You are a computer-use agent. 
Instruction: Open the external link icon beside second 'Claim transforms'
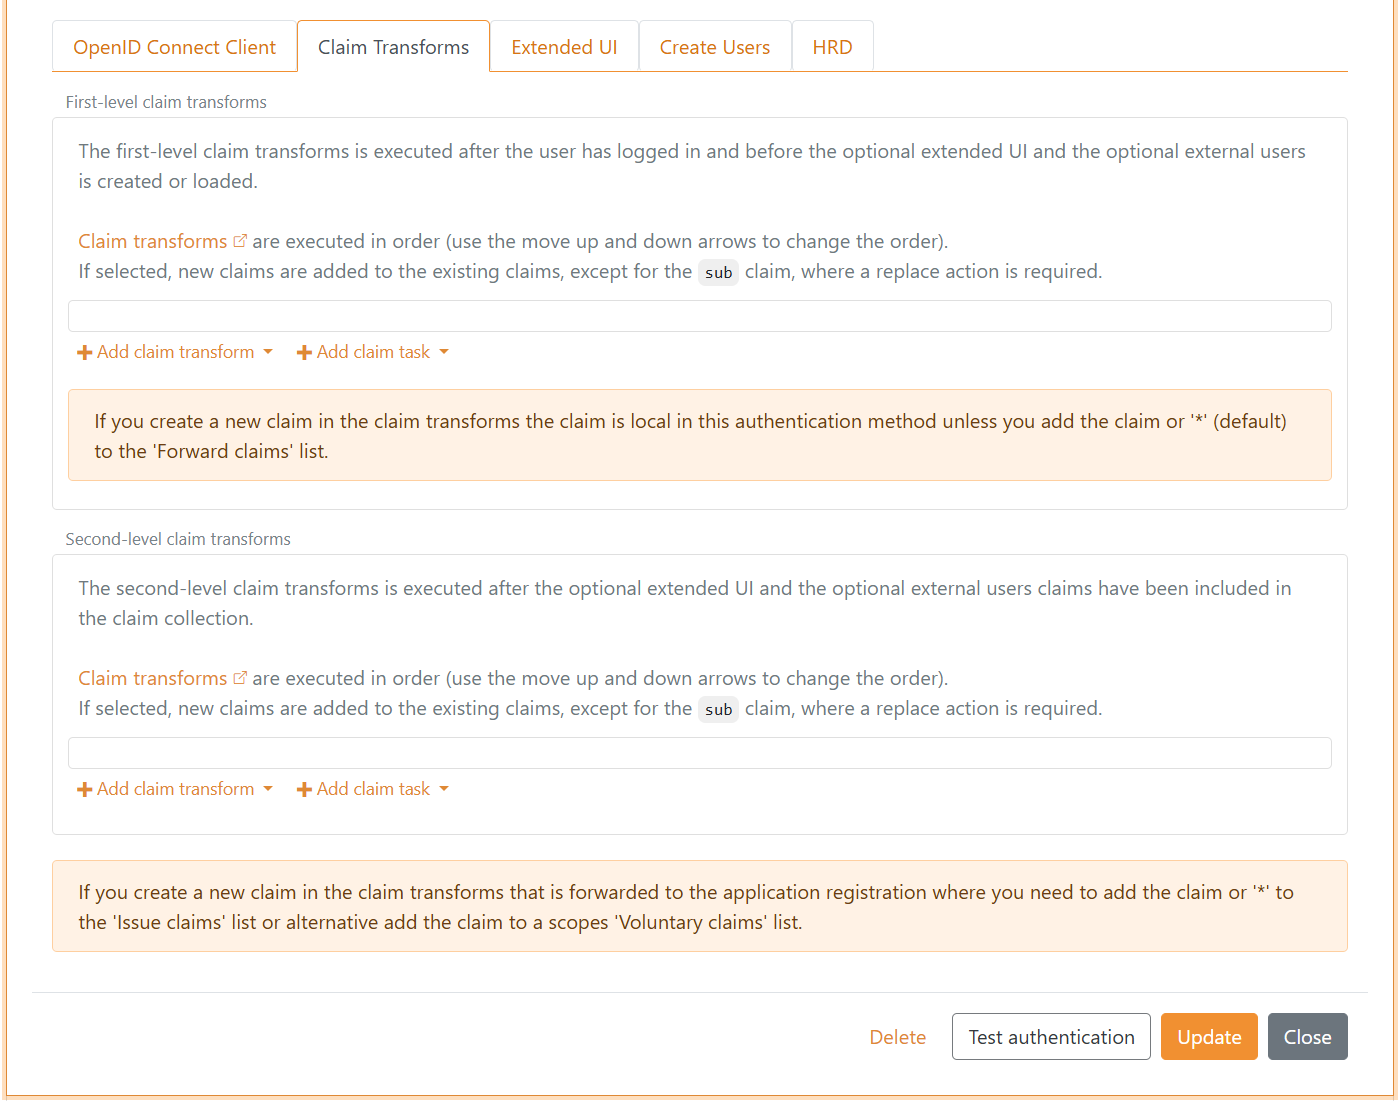[x=240, y=677]
